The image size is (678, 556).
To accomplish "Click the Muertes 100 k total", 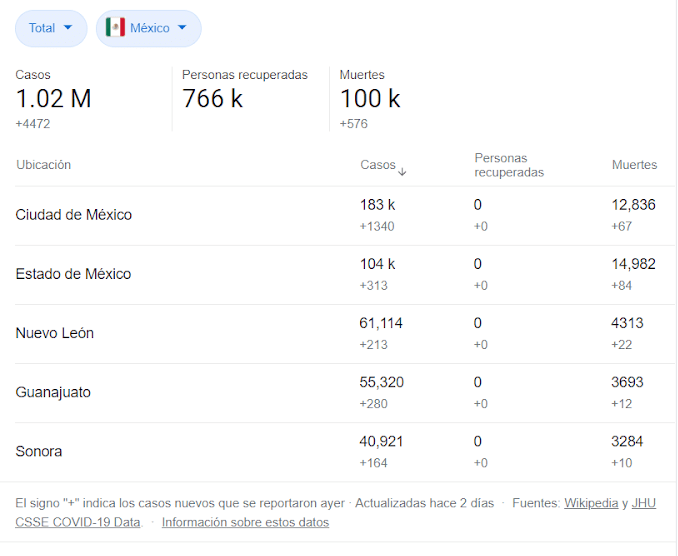I will pos(370,99).
